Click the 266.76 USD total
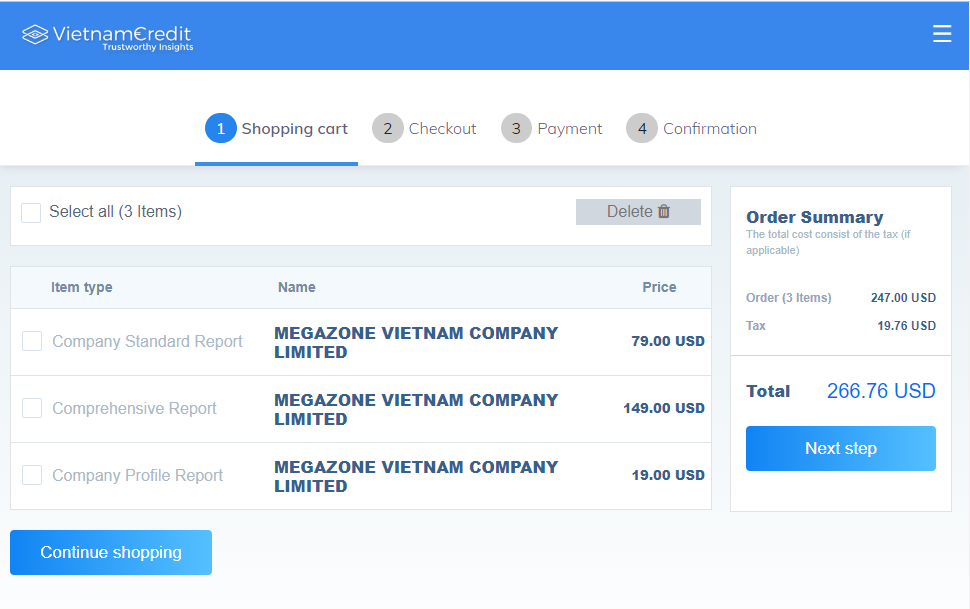This screenshot has height=609, width=970. point(881,391)
